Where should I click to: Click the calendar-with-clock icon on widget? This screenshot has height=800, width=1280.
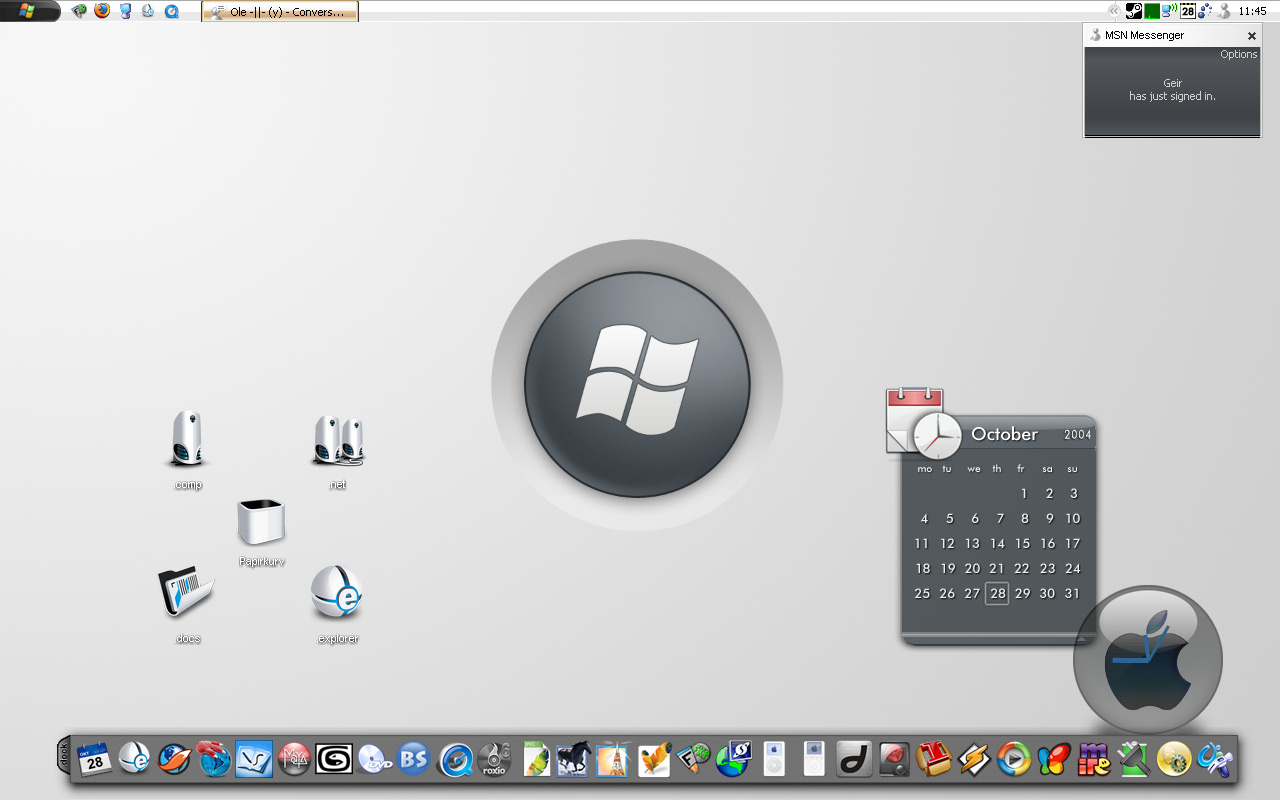pos(922,423)
